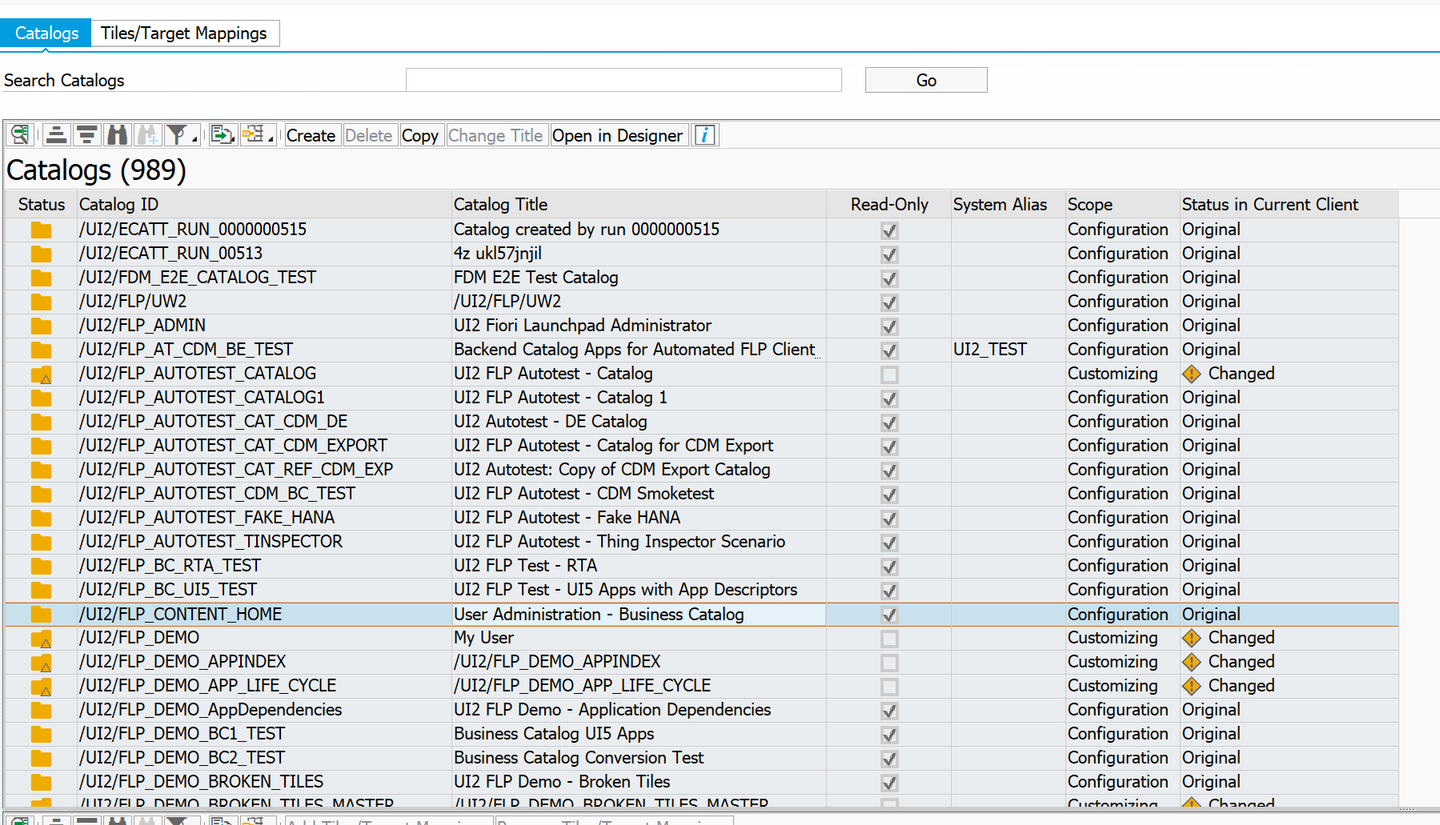The image size is (1440, 825).
Task: Click the Copy button in the toolbar
Action: point(420,135)
